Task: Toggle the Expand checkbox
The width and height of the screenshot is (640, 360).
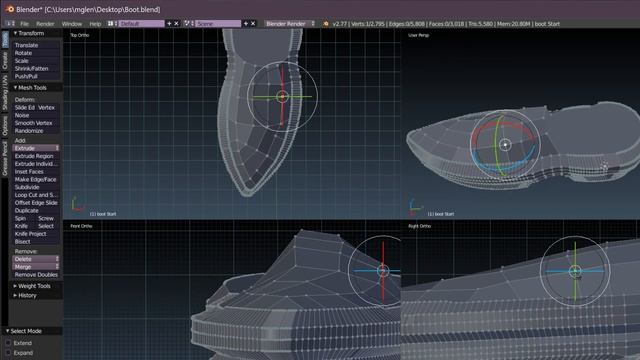Action: (8, 353)
